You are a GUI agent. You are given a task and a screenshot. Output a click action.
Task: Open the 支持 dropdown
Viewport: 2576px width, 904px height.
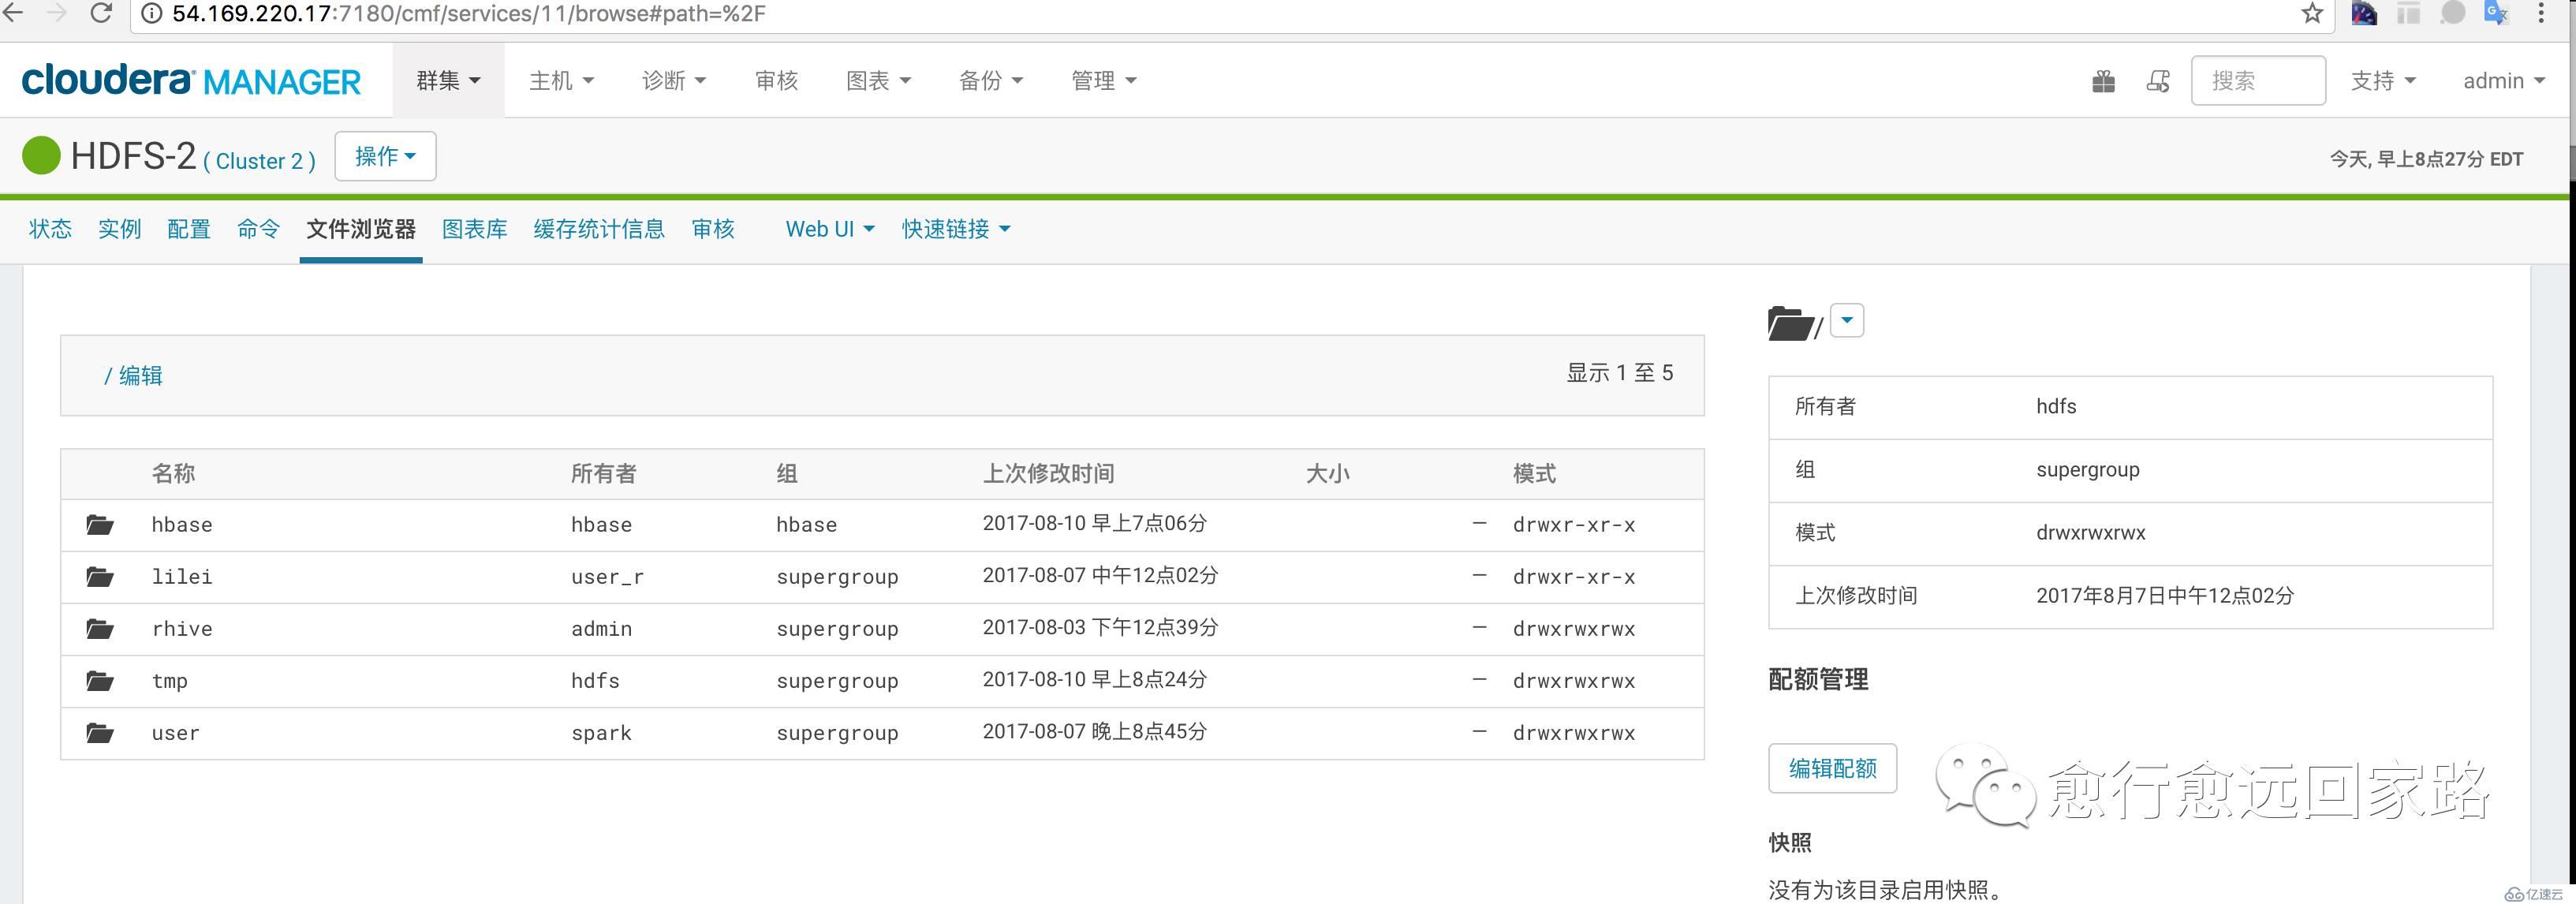point(2383,81)
